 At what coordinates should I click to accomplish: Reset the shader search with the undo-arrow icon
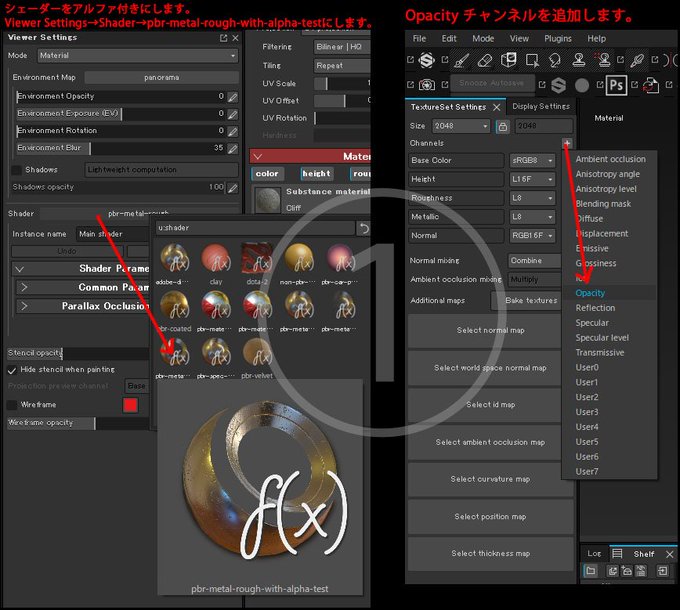(x=363, y=228)
